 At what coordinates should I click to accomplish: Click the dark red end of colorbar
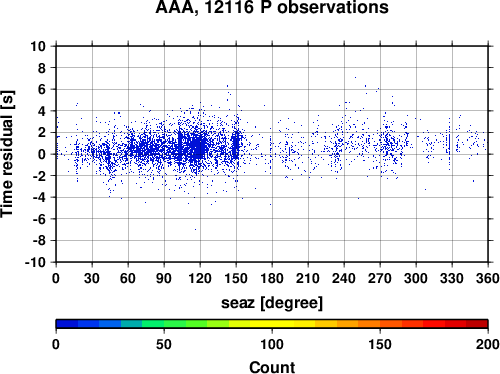pyautogui.click(x=477, y=324)
